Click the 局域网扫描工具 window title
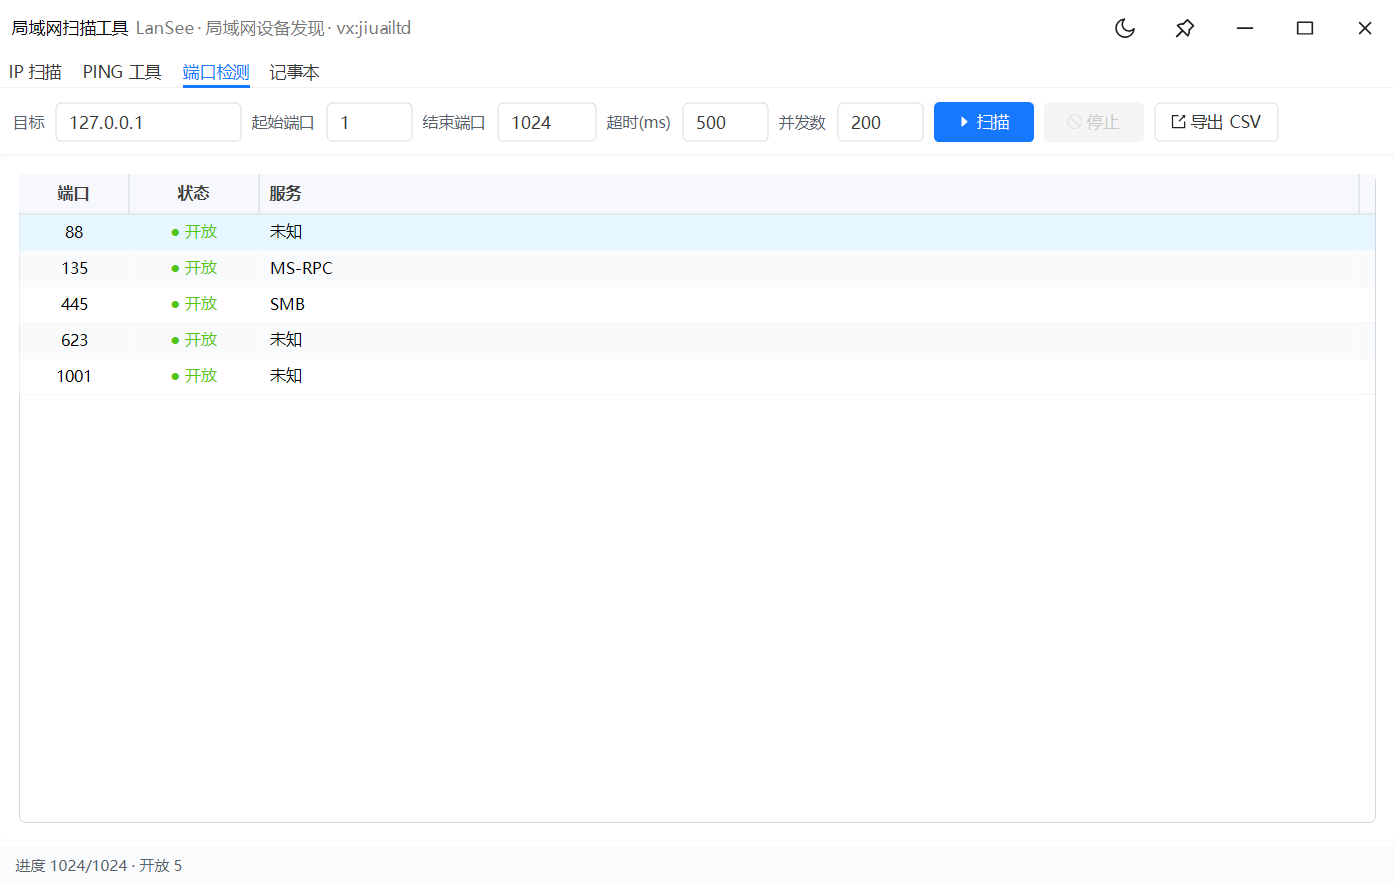 tap(70, 28)
